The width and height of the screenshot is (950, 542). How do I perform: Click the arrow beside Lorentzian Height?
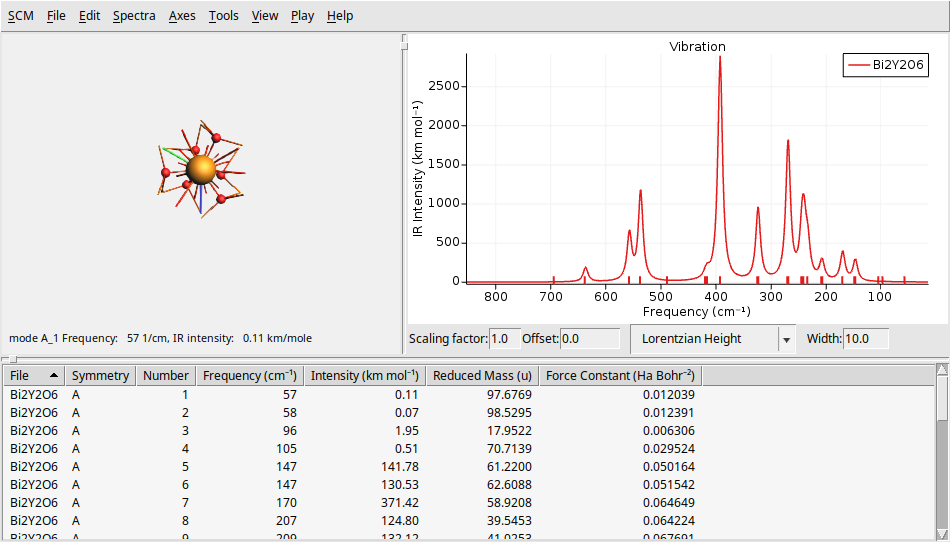786,340
